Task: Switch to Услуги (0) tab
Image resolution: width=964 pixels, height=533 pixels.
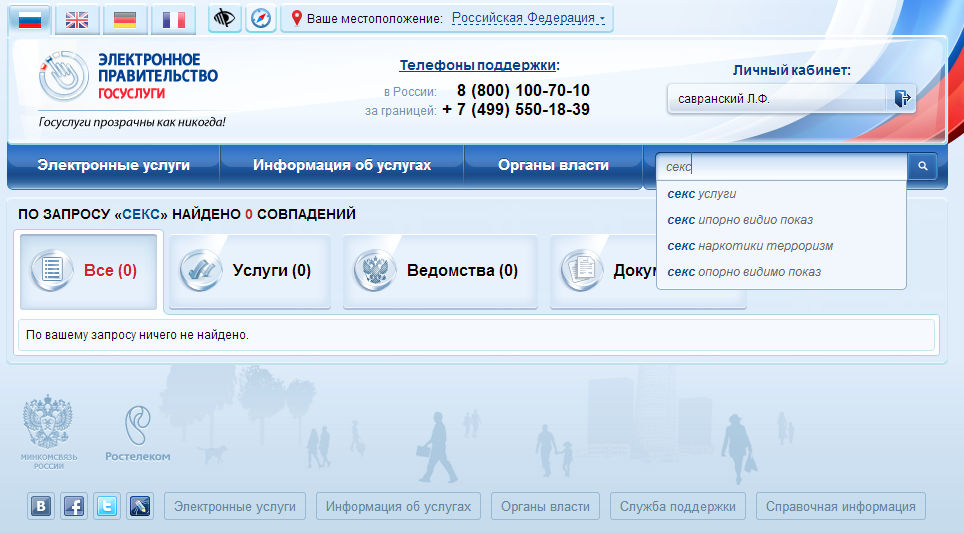Action: click(250, 270)
